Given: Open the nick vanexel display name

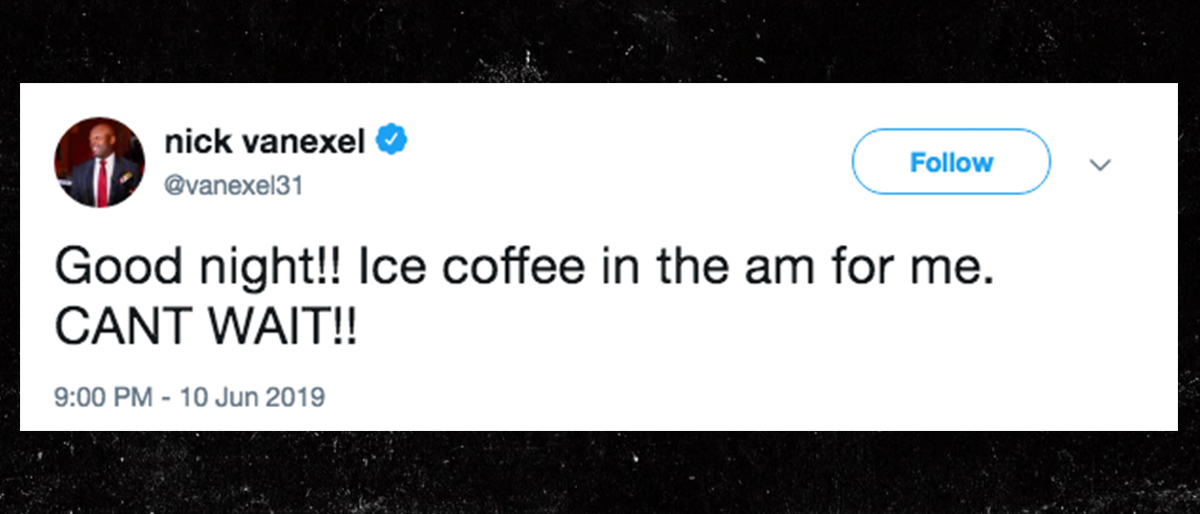Looking at the screenshot, I should pos(264,143).
